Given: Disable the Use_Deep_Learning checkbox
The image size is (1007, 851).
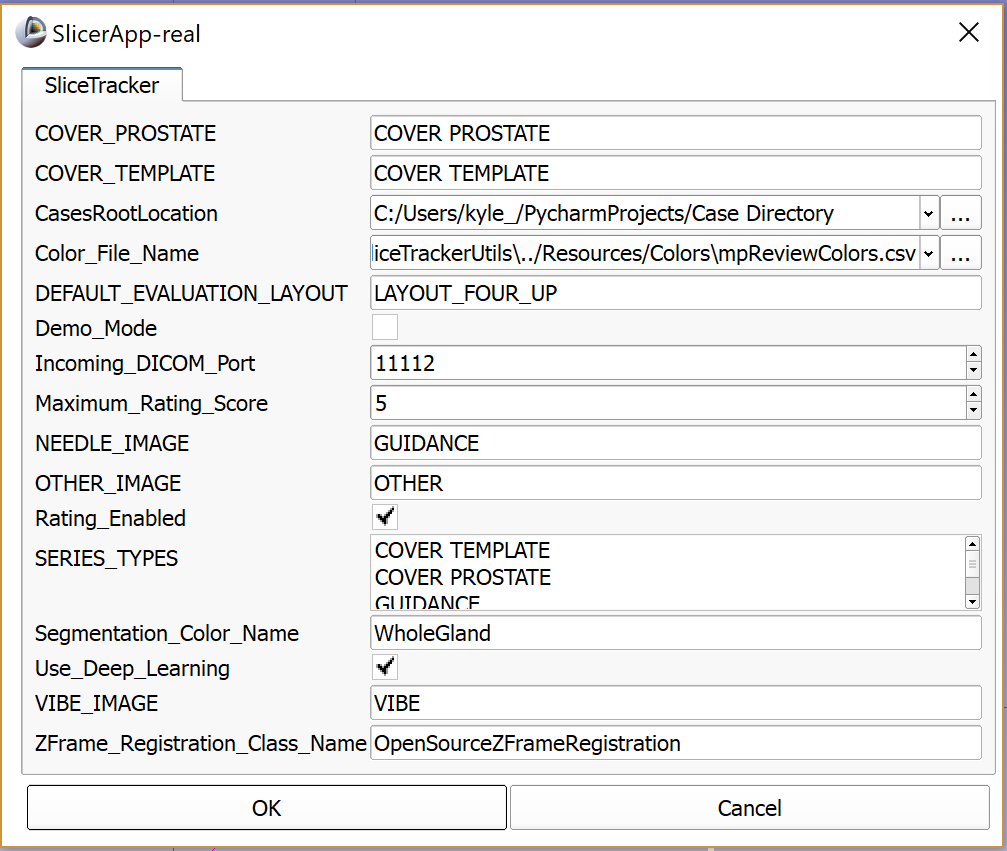Looking at the screenshot, I should 384,668.
